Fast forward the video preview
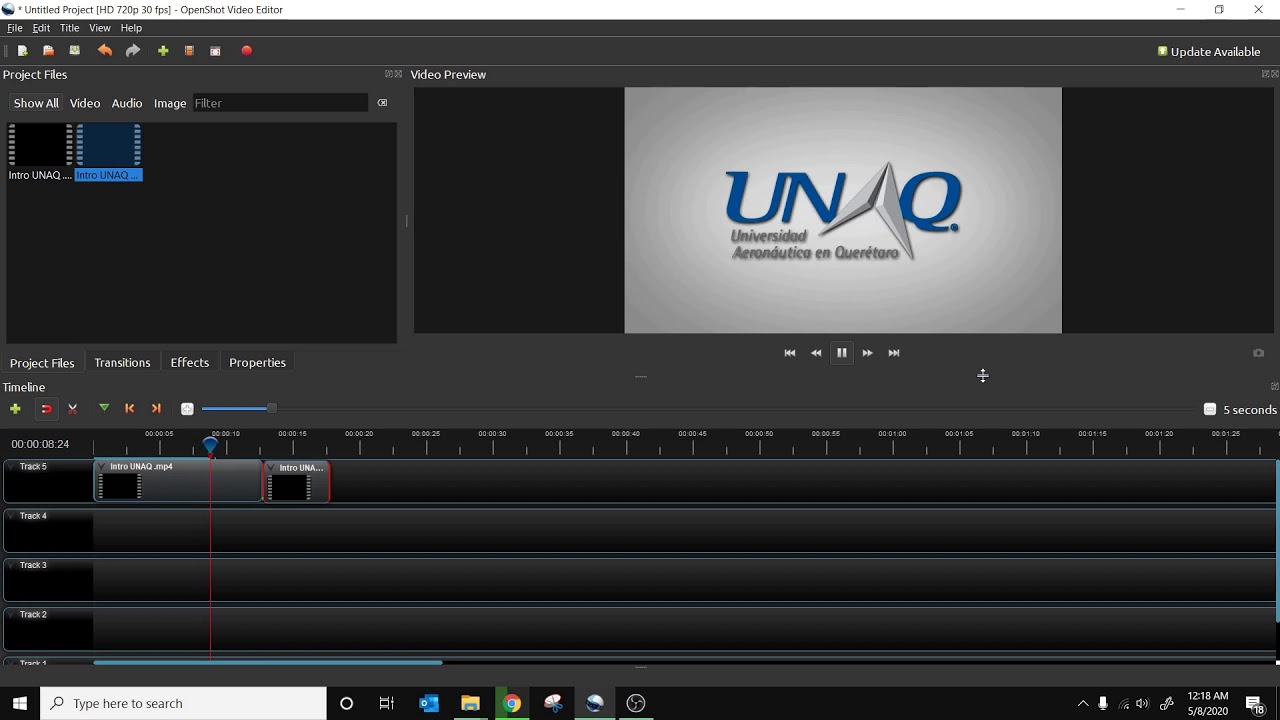 [x=868, y=353]
